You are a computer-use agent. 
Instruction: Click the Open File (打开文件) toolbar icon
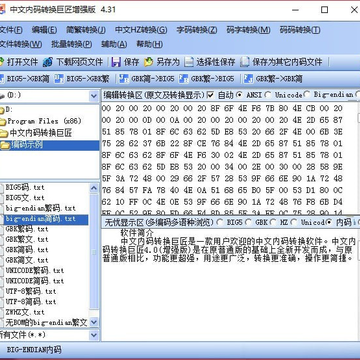[1, 62]
